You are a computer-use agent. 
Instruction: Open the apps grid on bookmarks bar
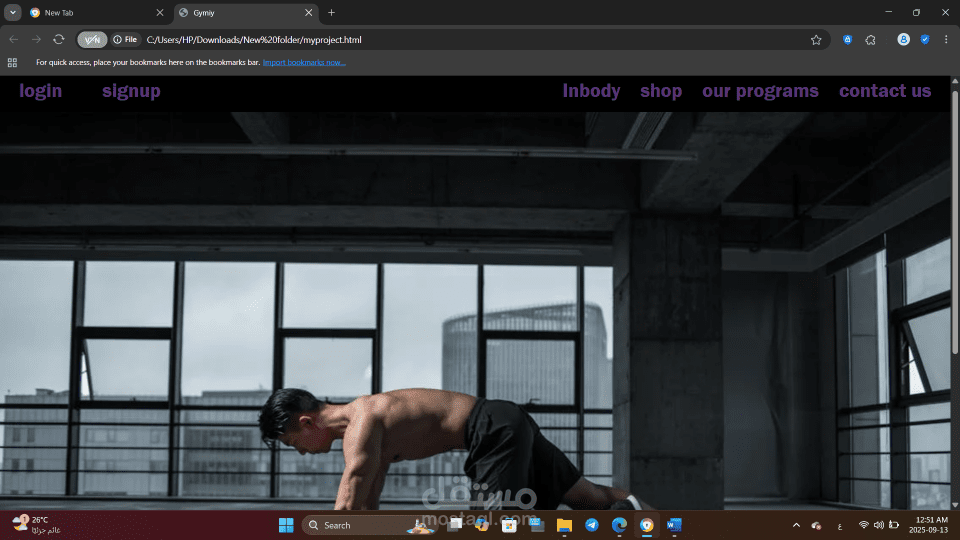(12, 62)
